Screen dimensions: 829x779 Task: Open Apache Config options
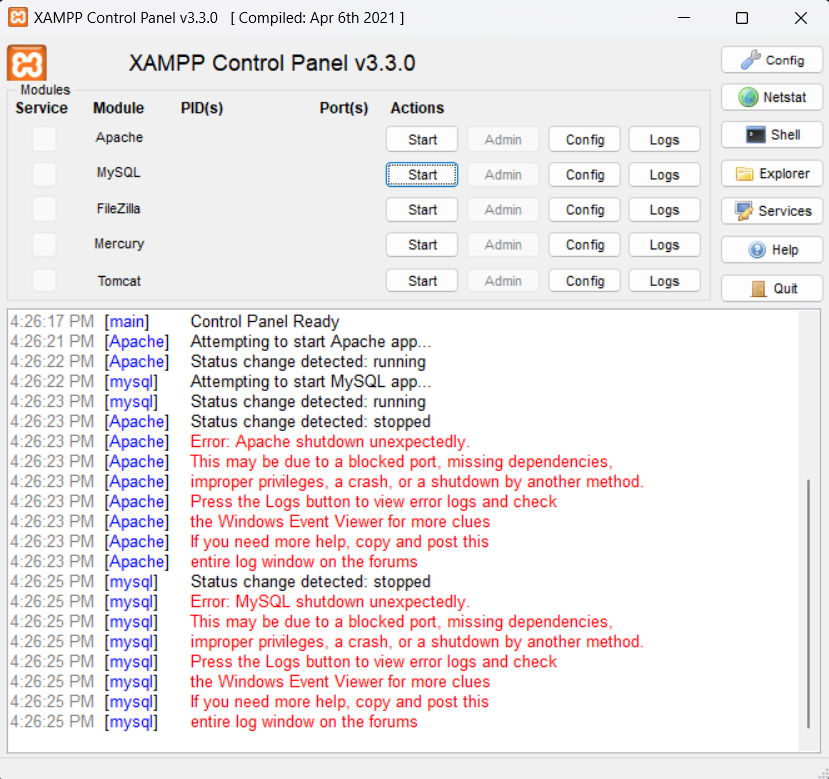pos(584,140)
